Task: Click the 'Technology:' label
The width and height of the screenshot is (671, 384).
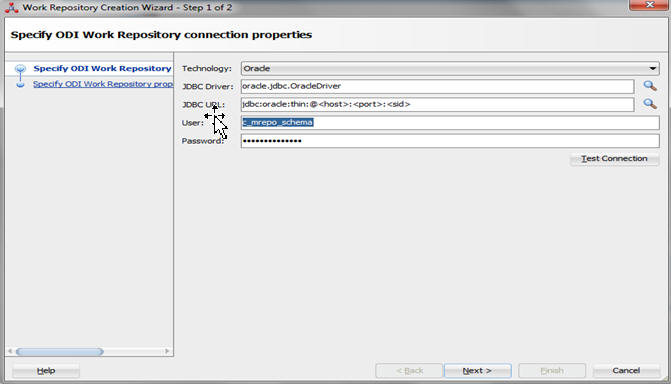Action: (207, 68)
